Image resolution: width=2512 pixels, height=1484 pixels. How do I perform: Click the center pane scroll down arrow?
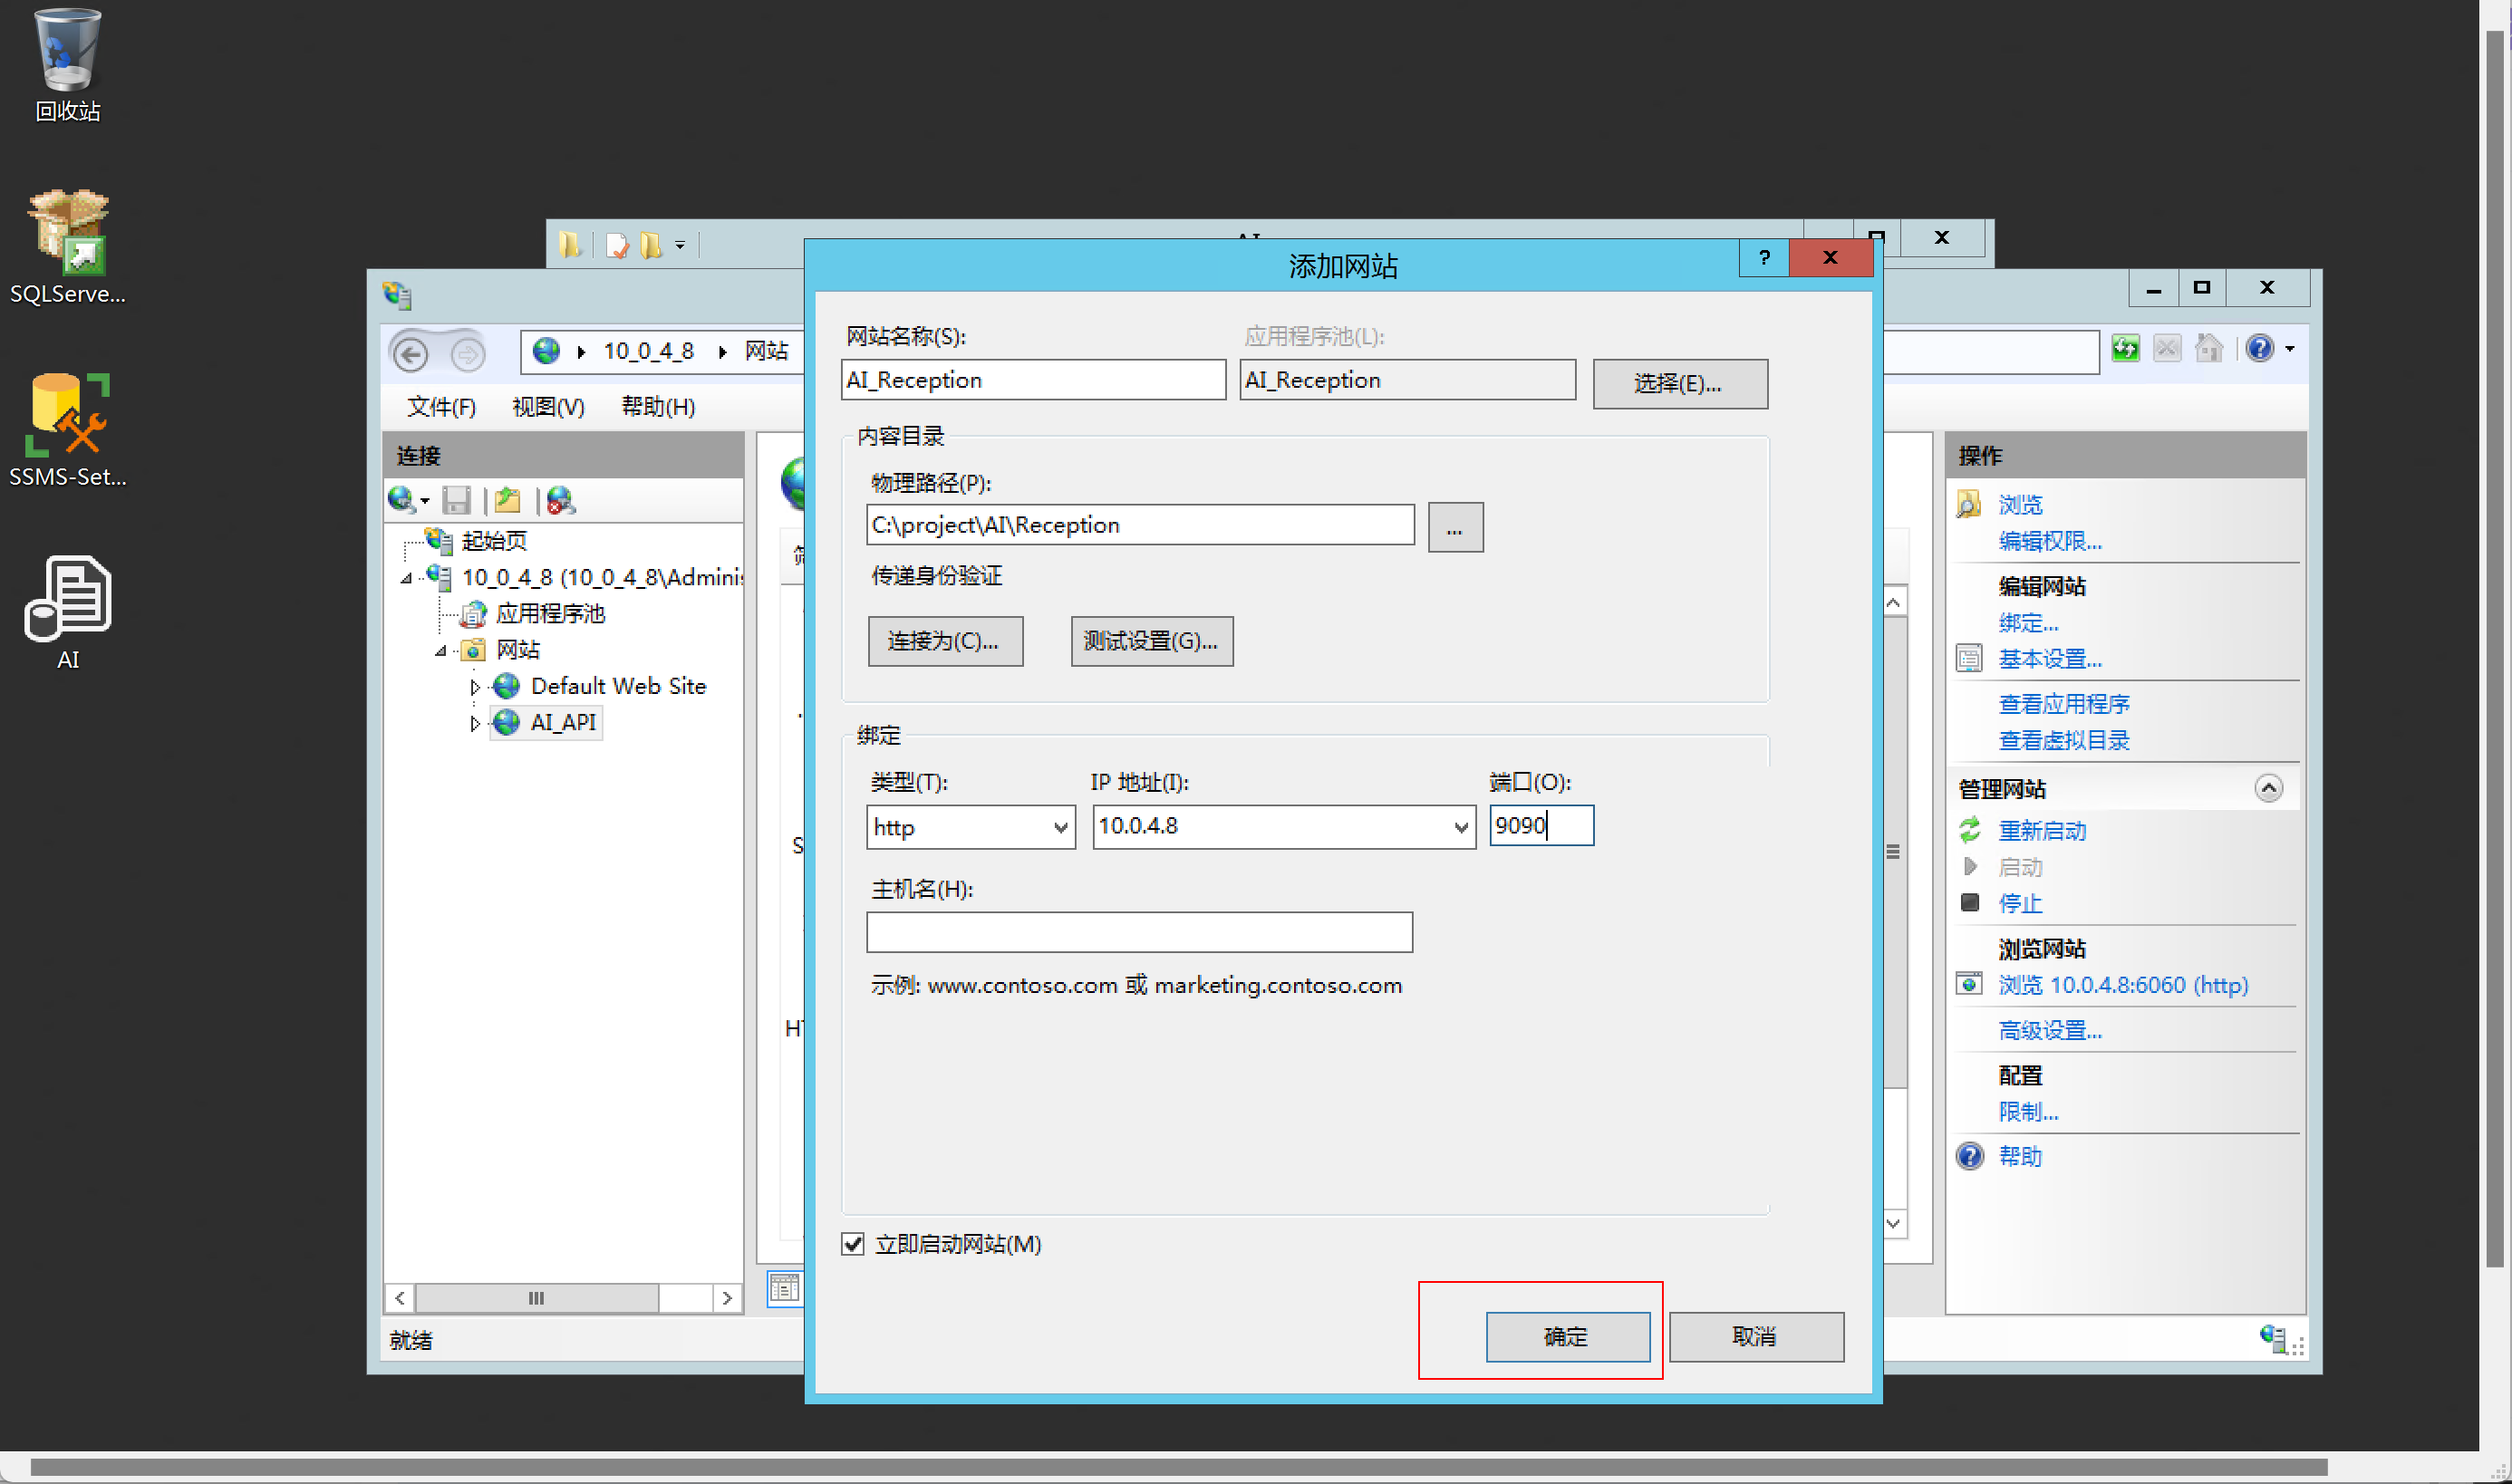pos(1894,1223)
